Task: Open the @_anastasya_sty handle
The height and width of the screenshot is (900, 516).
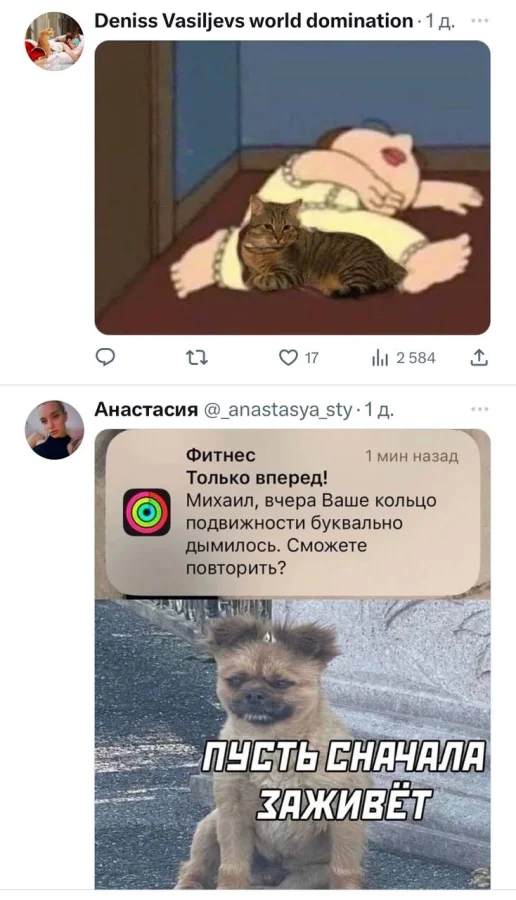Action: pyautogui.click(x=277, y=410)
